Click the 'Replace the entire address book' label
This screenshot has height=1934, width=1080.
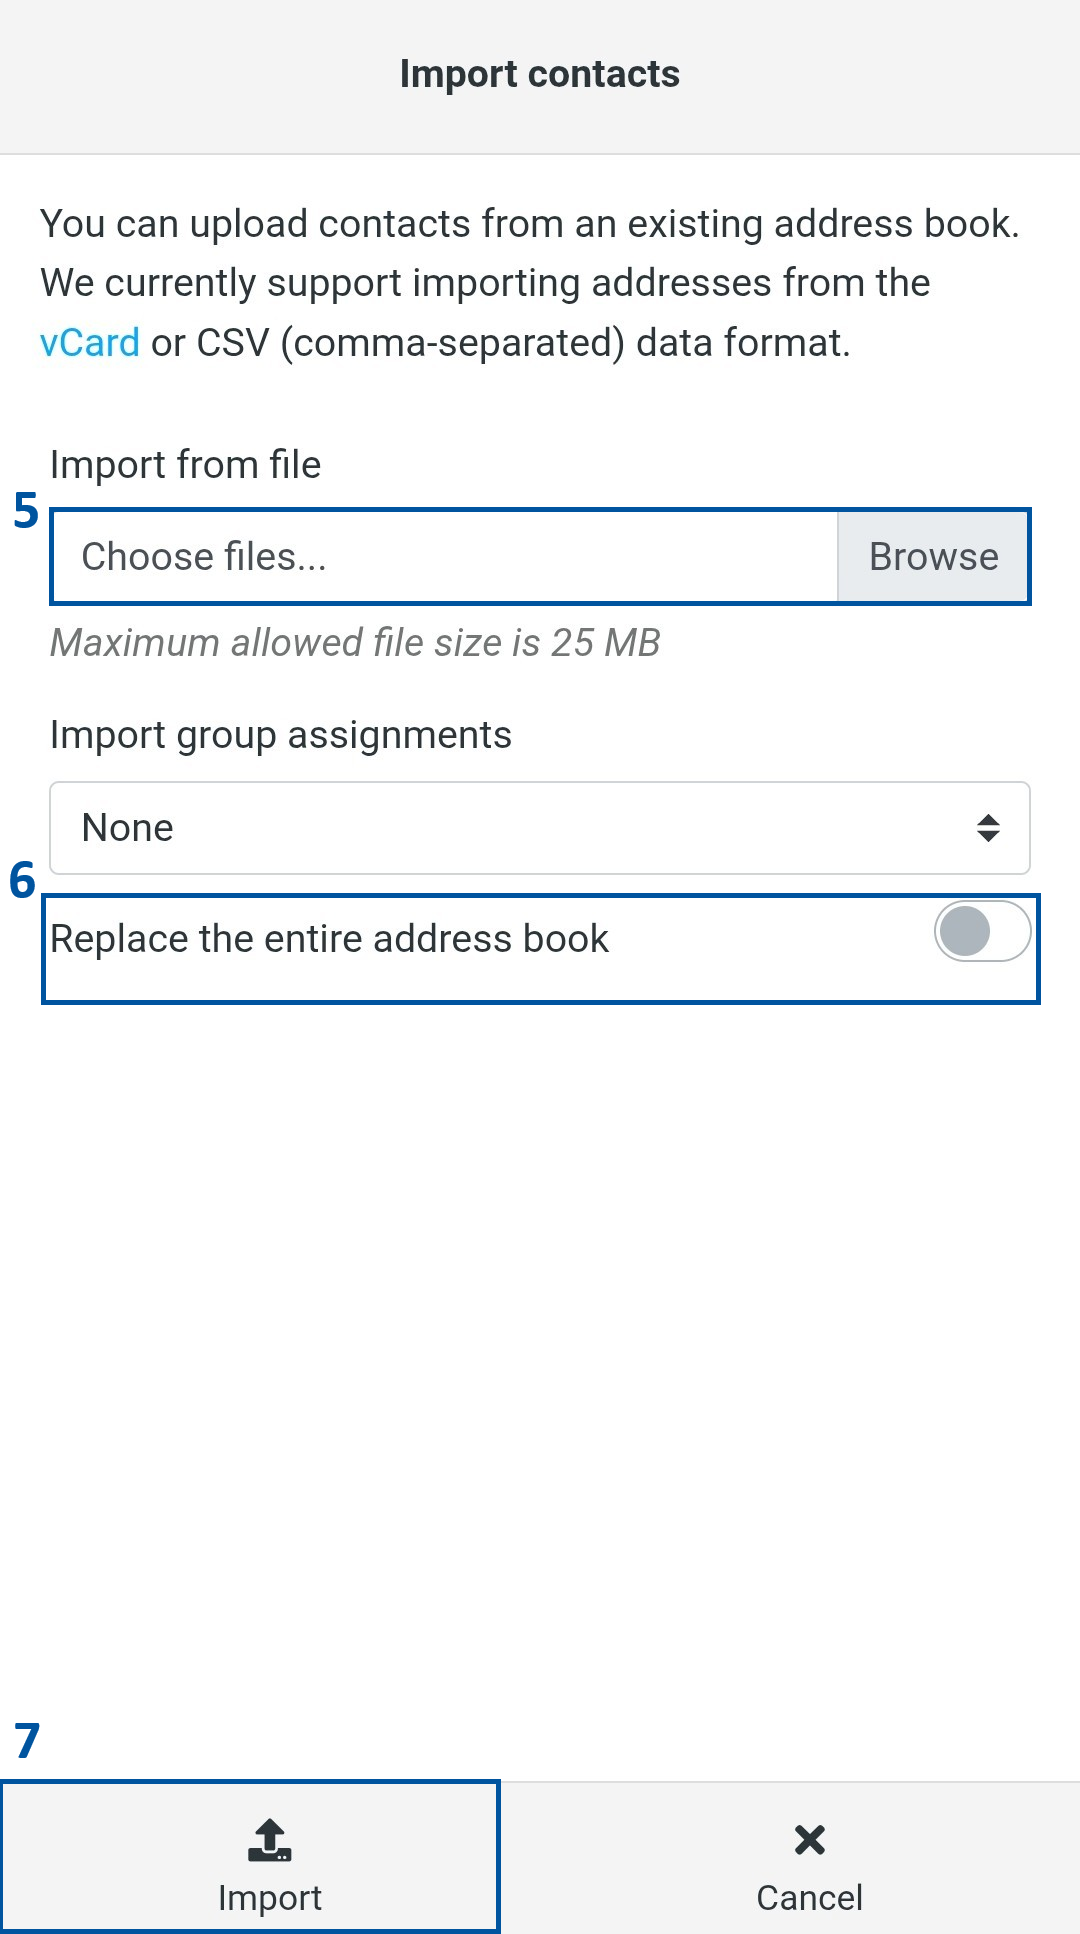tap(330, 939)
